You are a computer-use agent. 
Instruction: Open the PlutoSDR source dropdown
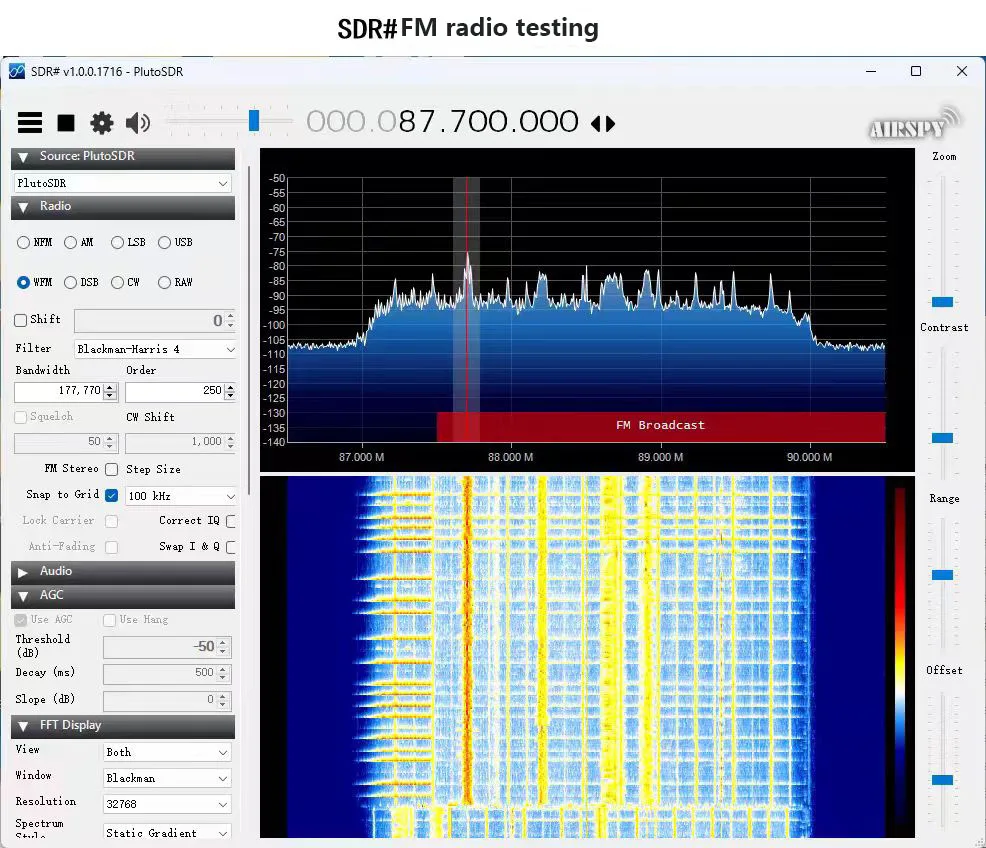tap(123, 184)
